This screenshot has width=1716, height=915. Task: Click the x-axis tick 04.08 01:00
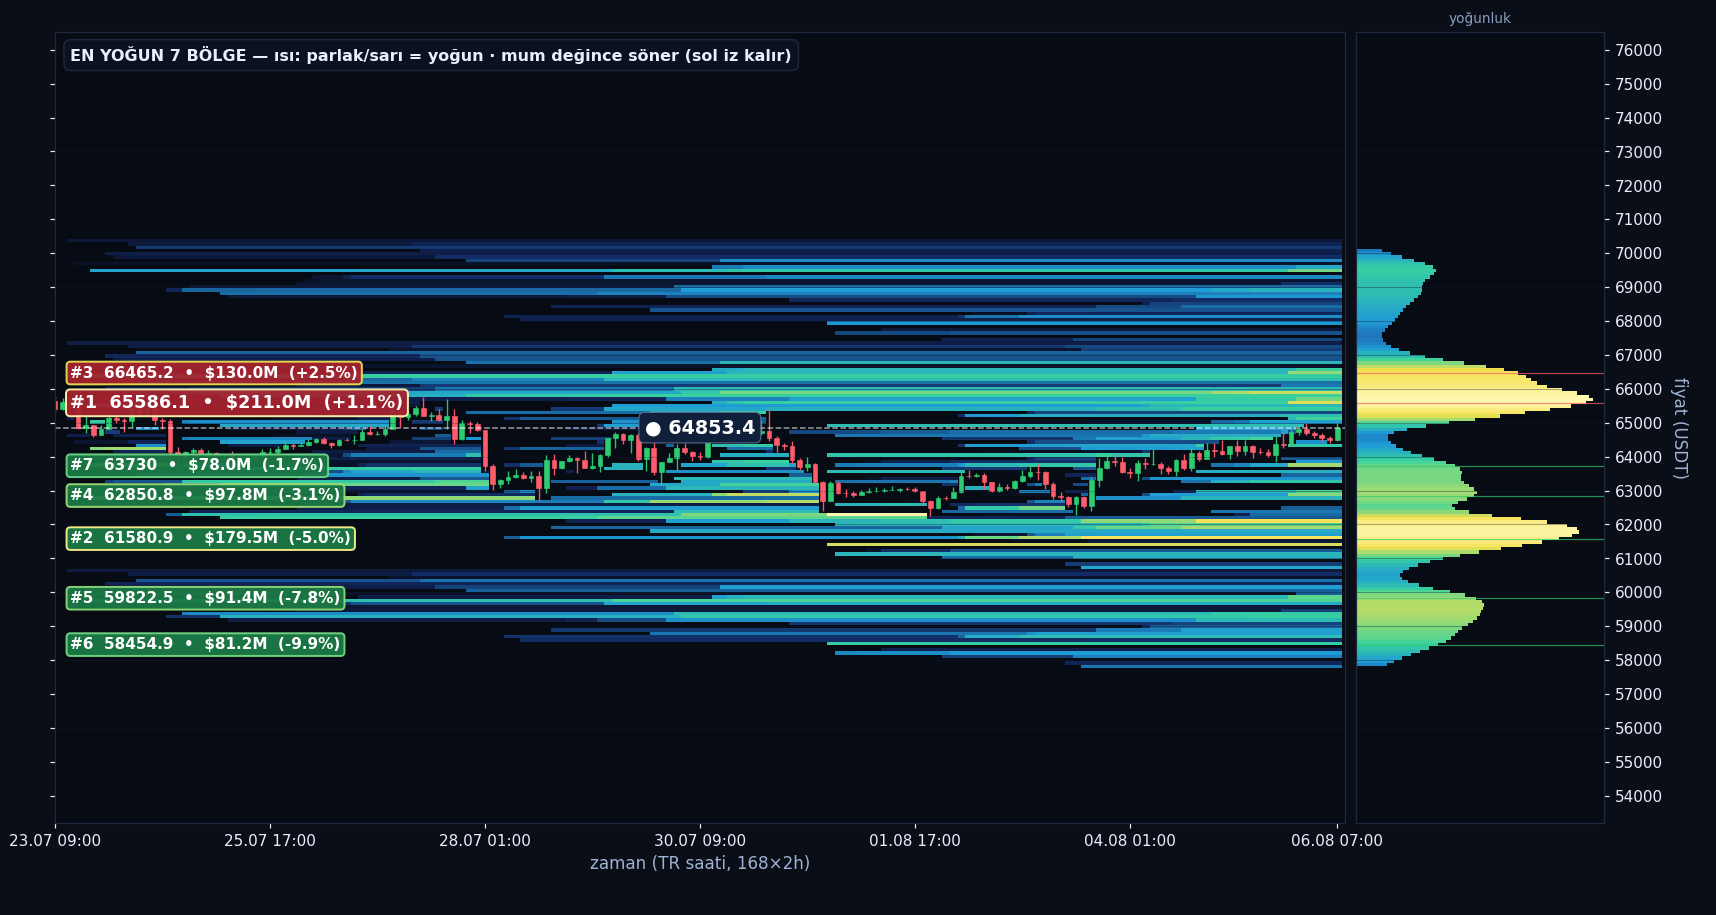[1130, 841]
